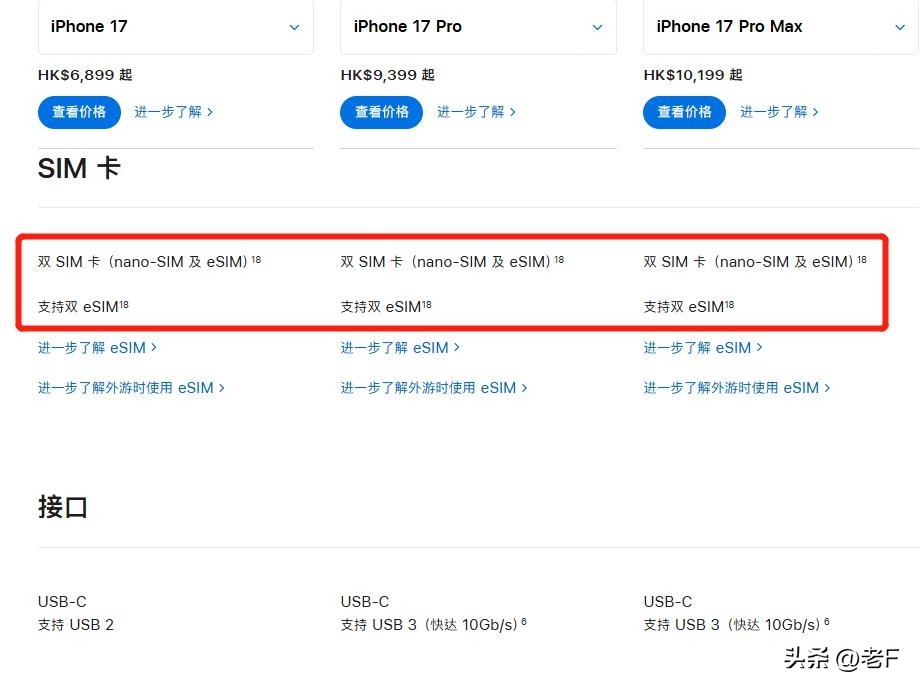Click 查看价格 button under iPhone 17 Pro

[x=381, y=112]
